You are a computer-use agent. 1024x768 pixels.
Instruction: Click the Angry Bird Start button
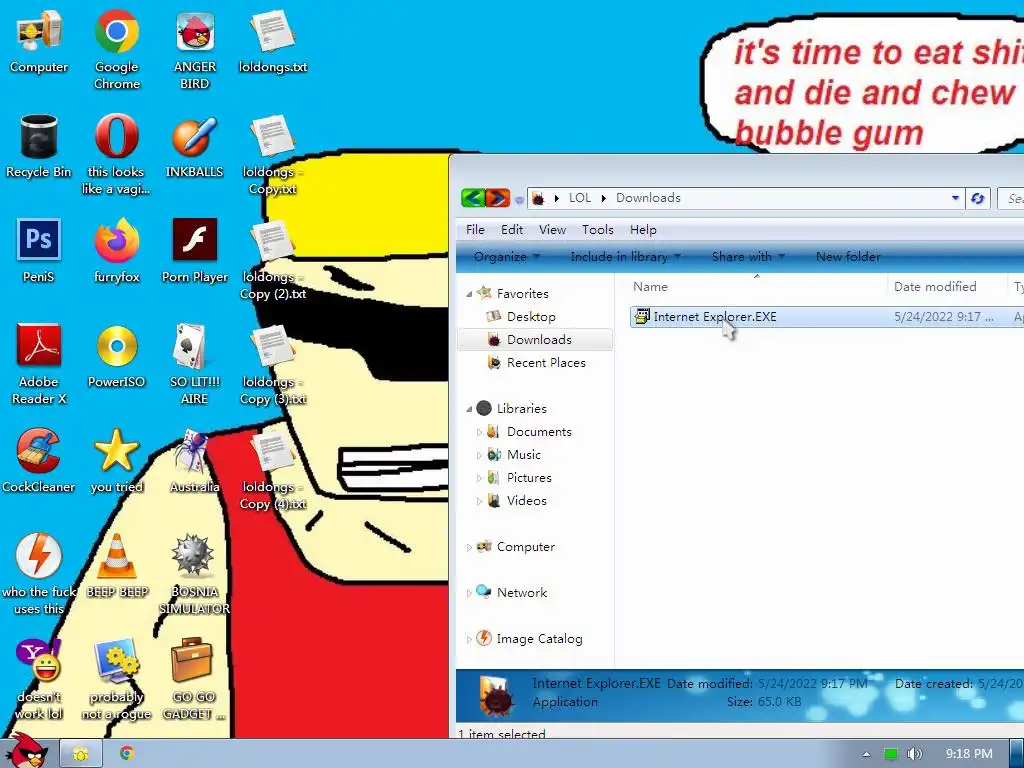coord(26,752)
